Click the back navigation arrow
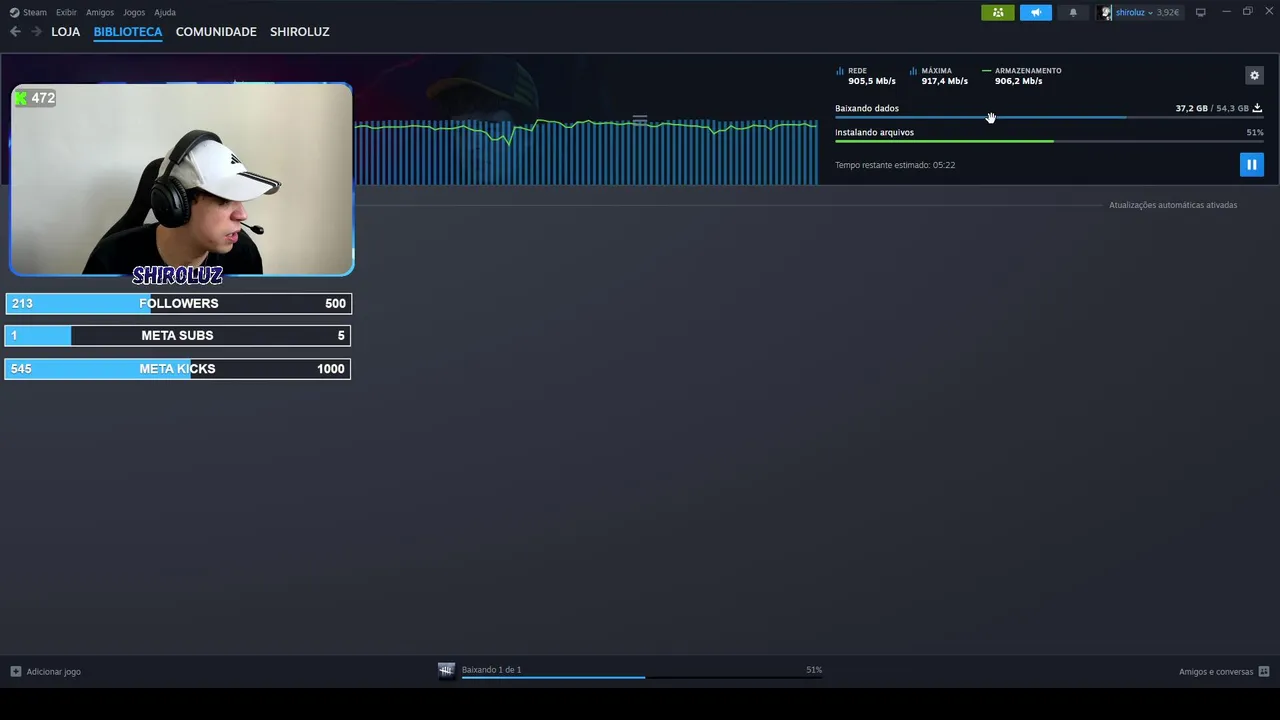This screenshot has height=720, width=1280. point(15,32)
